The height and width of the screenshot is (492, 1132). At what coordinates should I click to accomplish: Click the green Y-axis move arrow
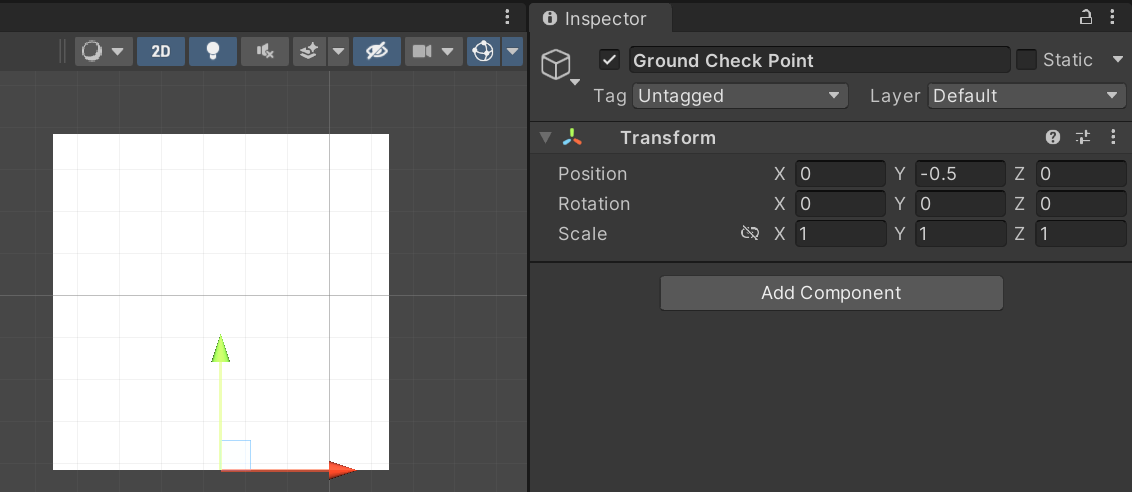click(220, 349)
